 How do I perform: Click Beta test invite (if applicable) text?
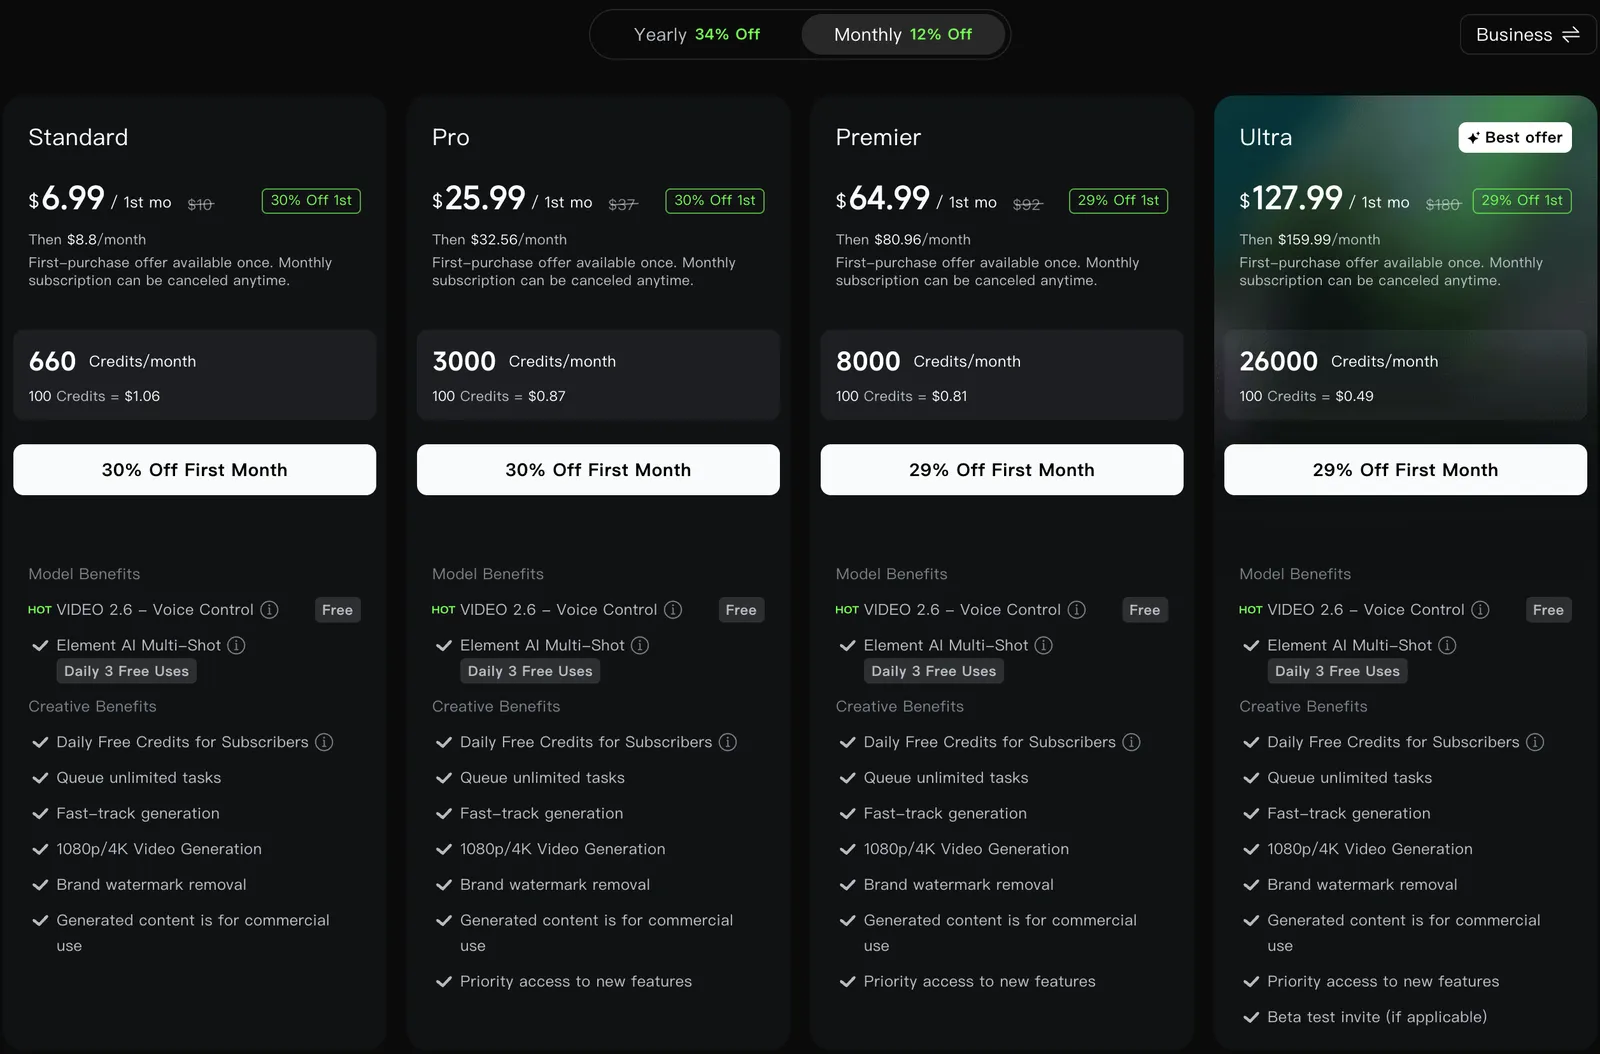pyautogui.click(x=1377, y=1017)
